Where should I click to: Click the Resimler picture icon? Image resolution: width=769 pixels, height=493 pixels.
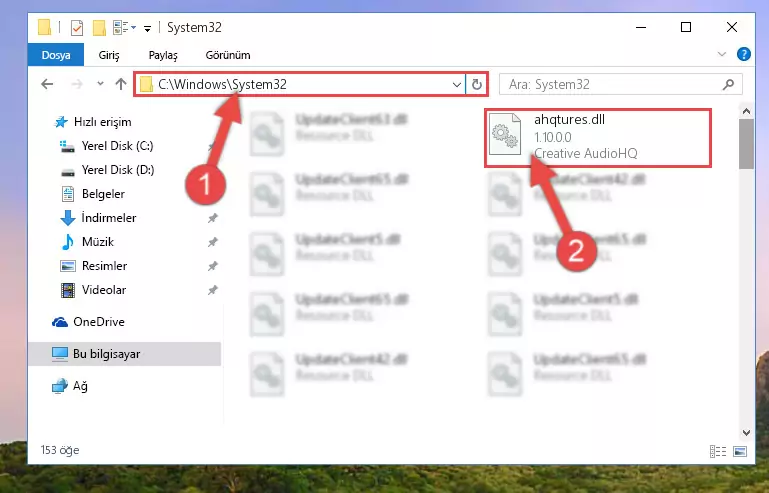point(68,266)
